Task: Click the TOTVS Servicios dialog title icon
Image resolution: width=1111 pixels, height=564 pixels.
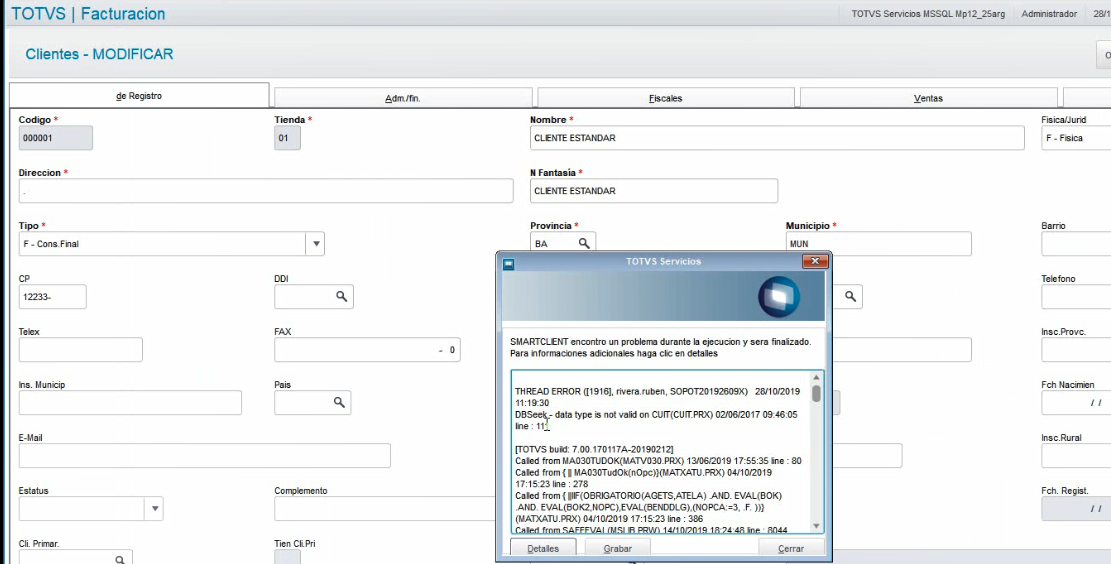Action: click(508, 264)
